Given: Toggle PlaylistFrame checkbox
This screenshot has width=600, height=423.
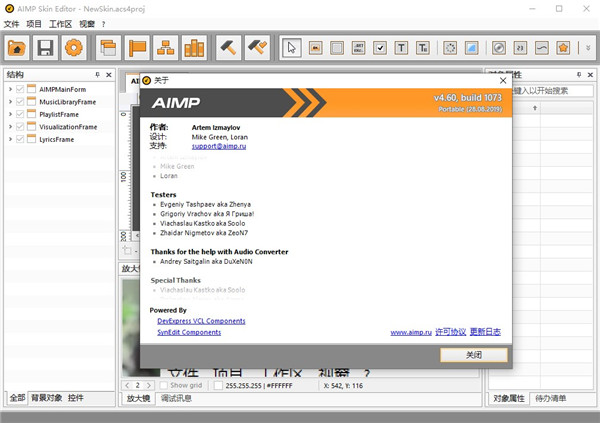Looking at the screenshot, I should pyautogui.click(x=20, y=114).
